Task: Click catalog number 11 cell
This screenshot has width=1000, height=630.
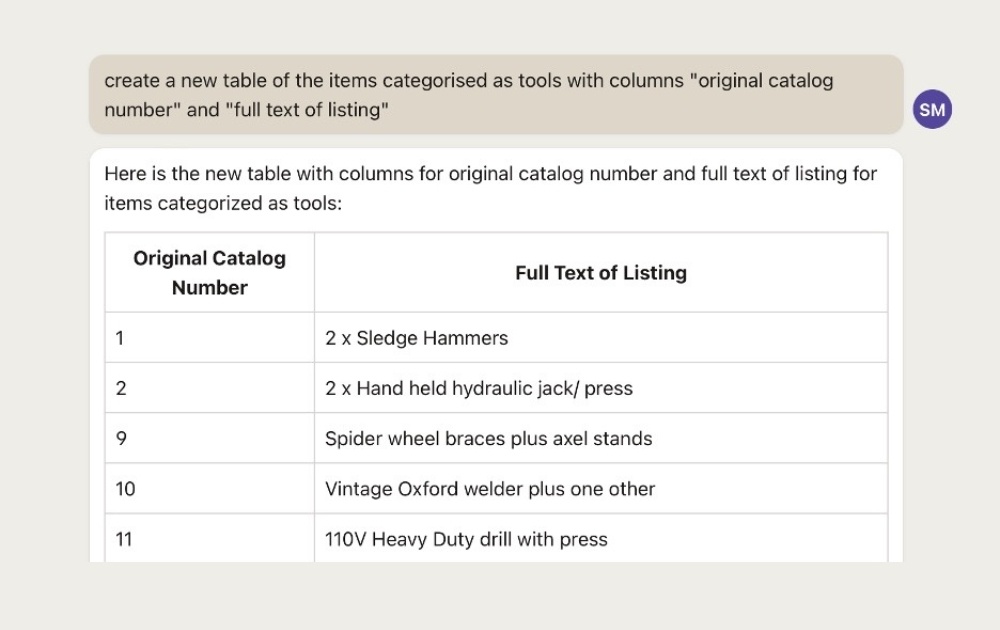Action: (210, 539)
